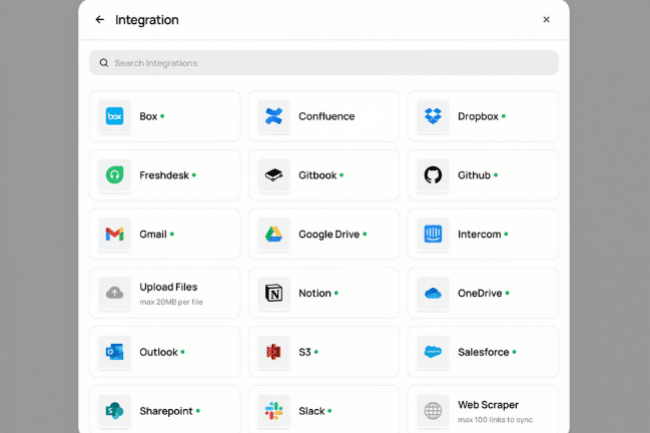
Task: Select the Notion logo icon
Action: click(274, 293)
